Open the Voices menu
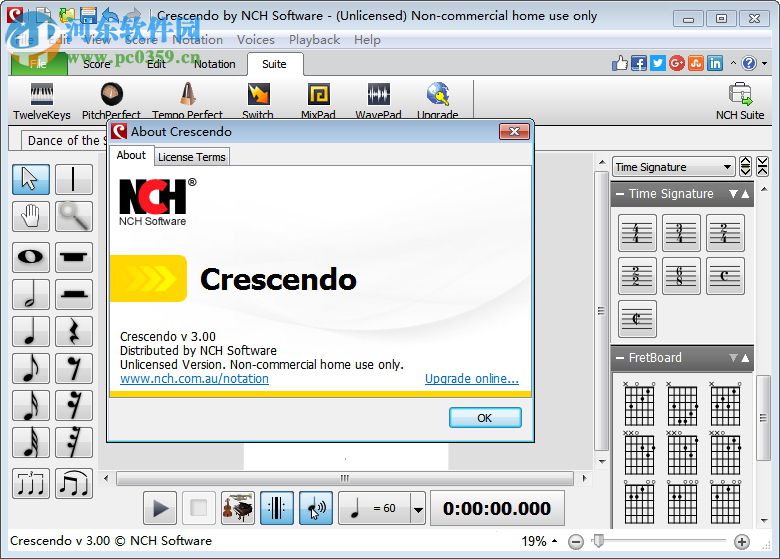 point(256,40)
